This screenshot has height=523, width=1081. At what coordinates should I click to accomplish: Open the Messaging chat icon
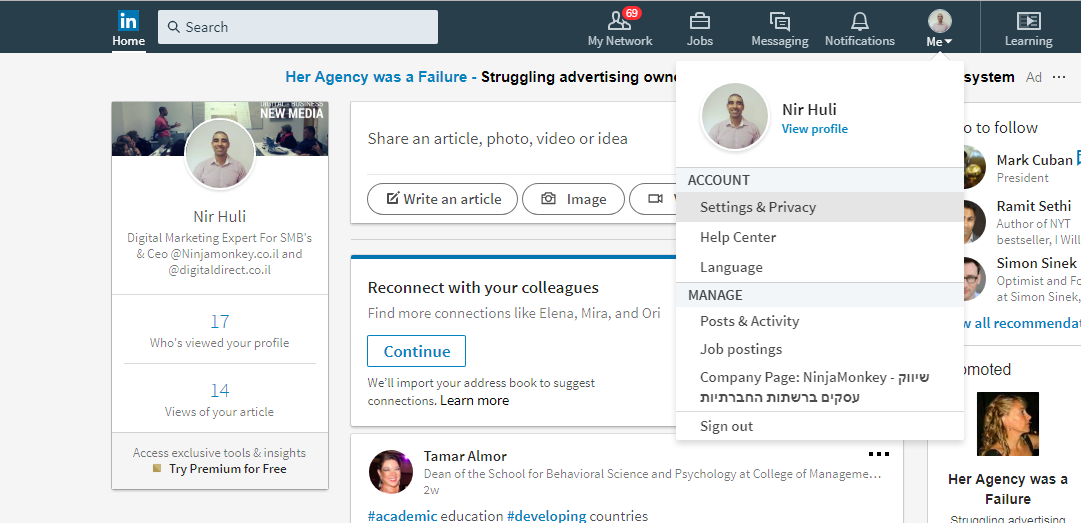(x=780, y=21)
